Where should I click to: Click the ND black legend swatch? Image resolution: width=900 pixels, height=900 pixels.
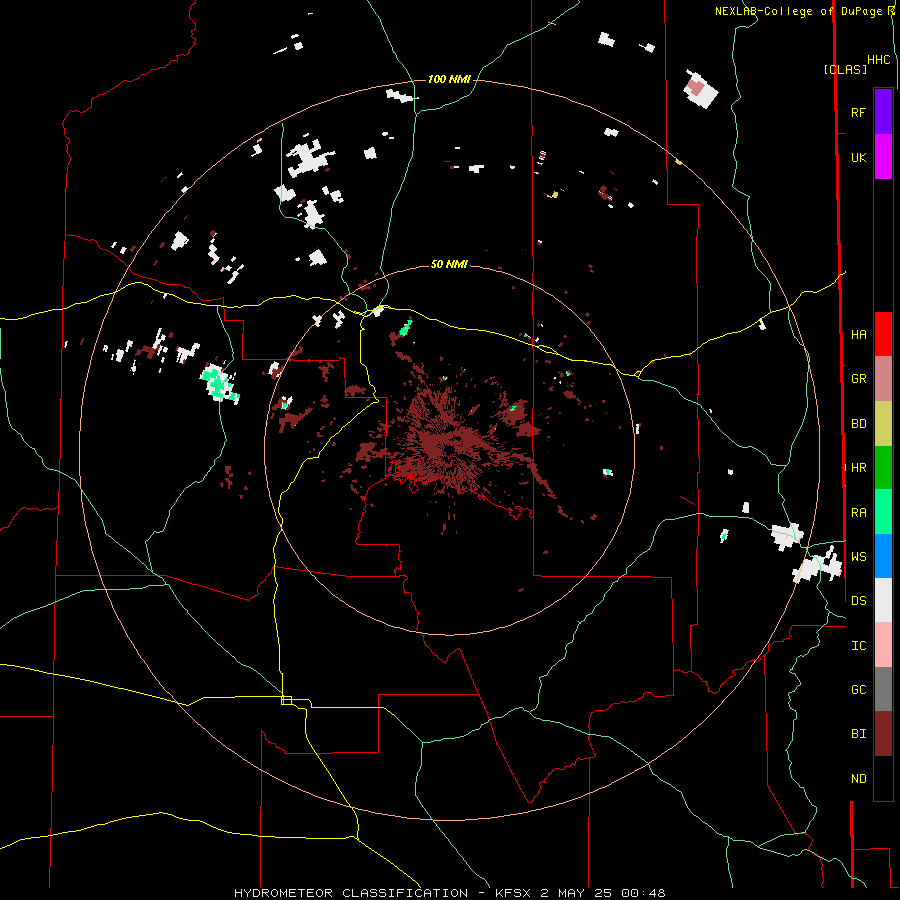883,778
